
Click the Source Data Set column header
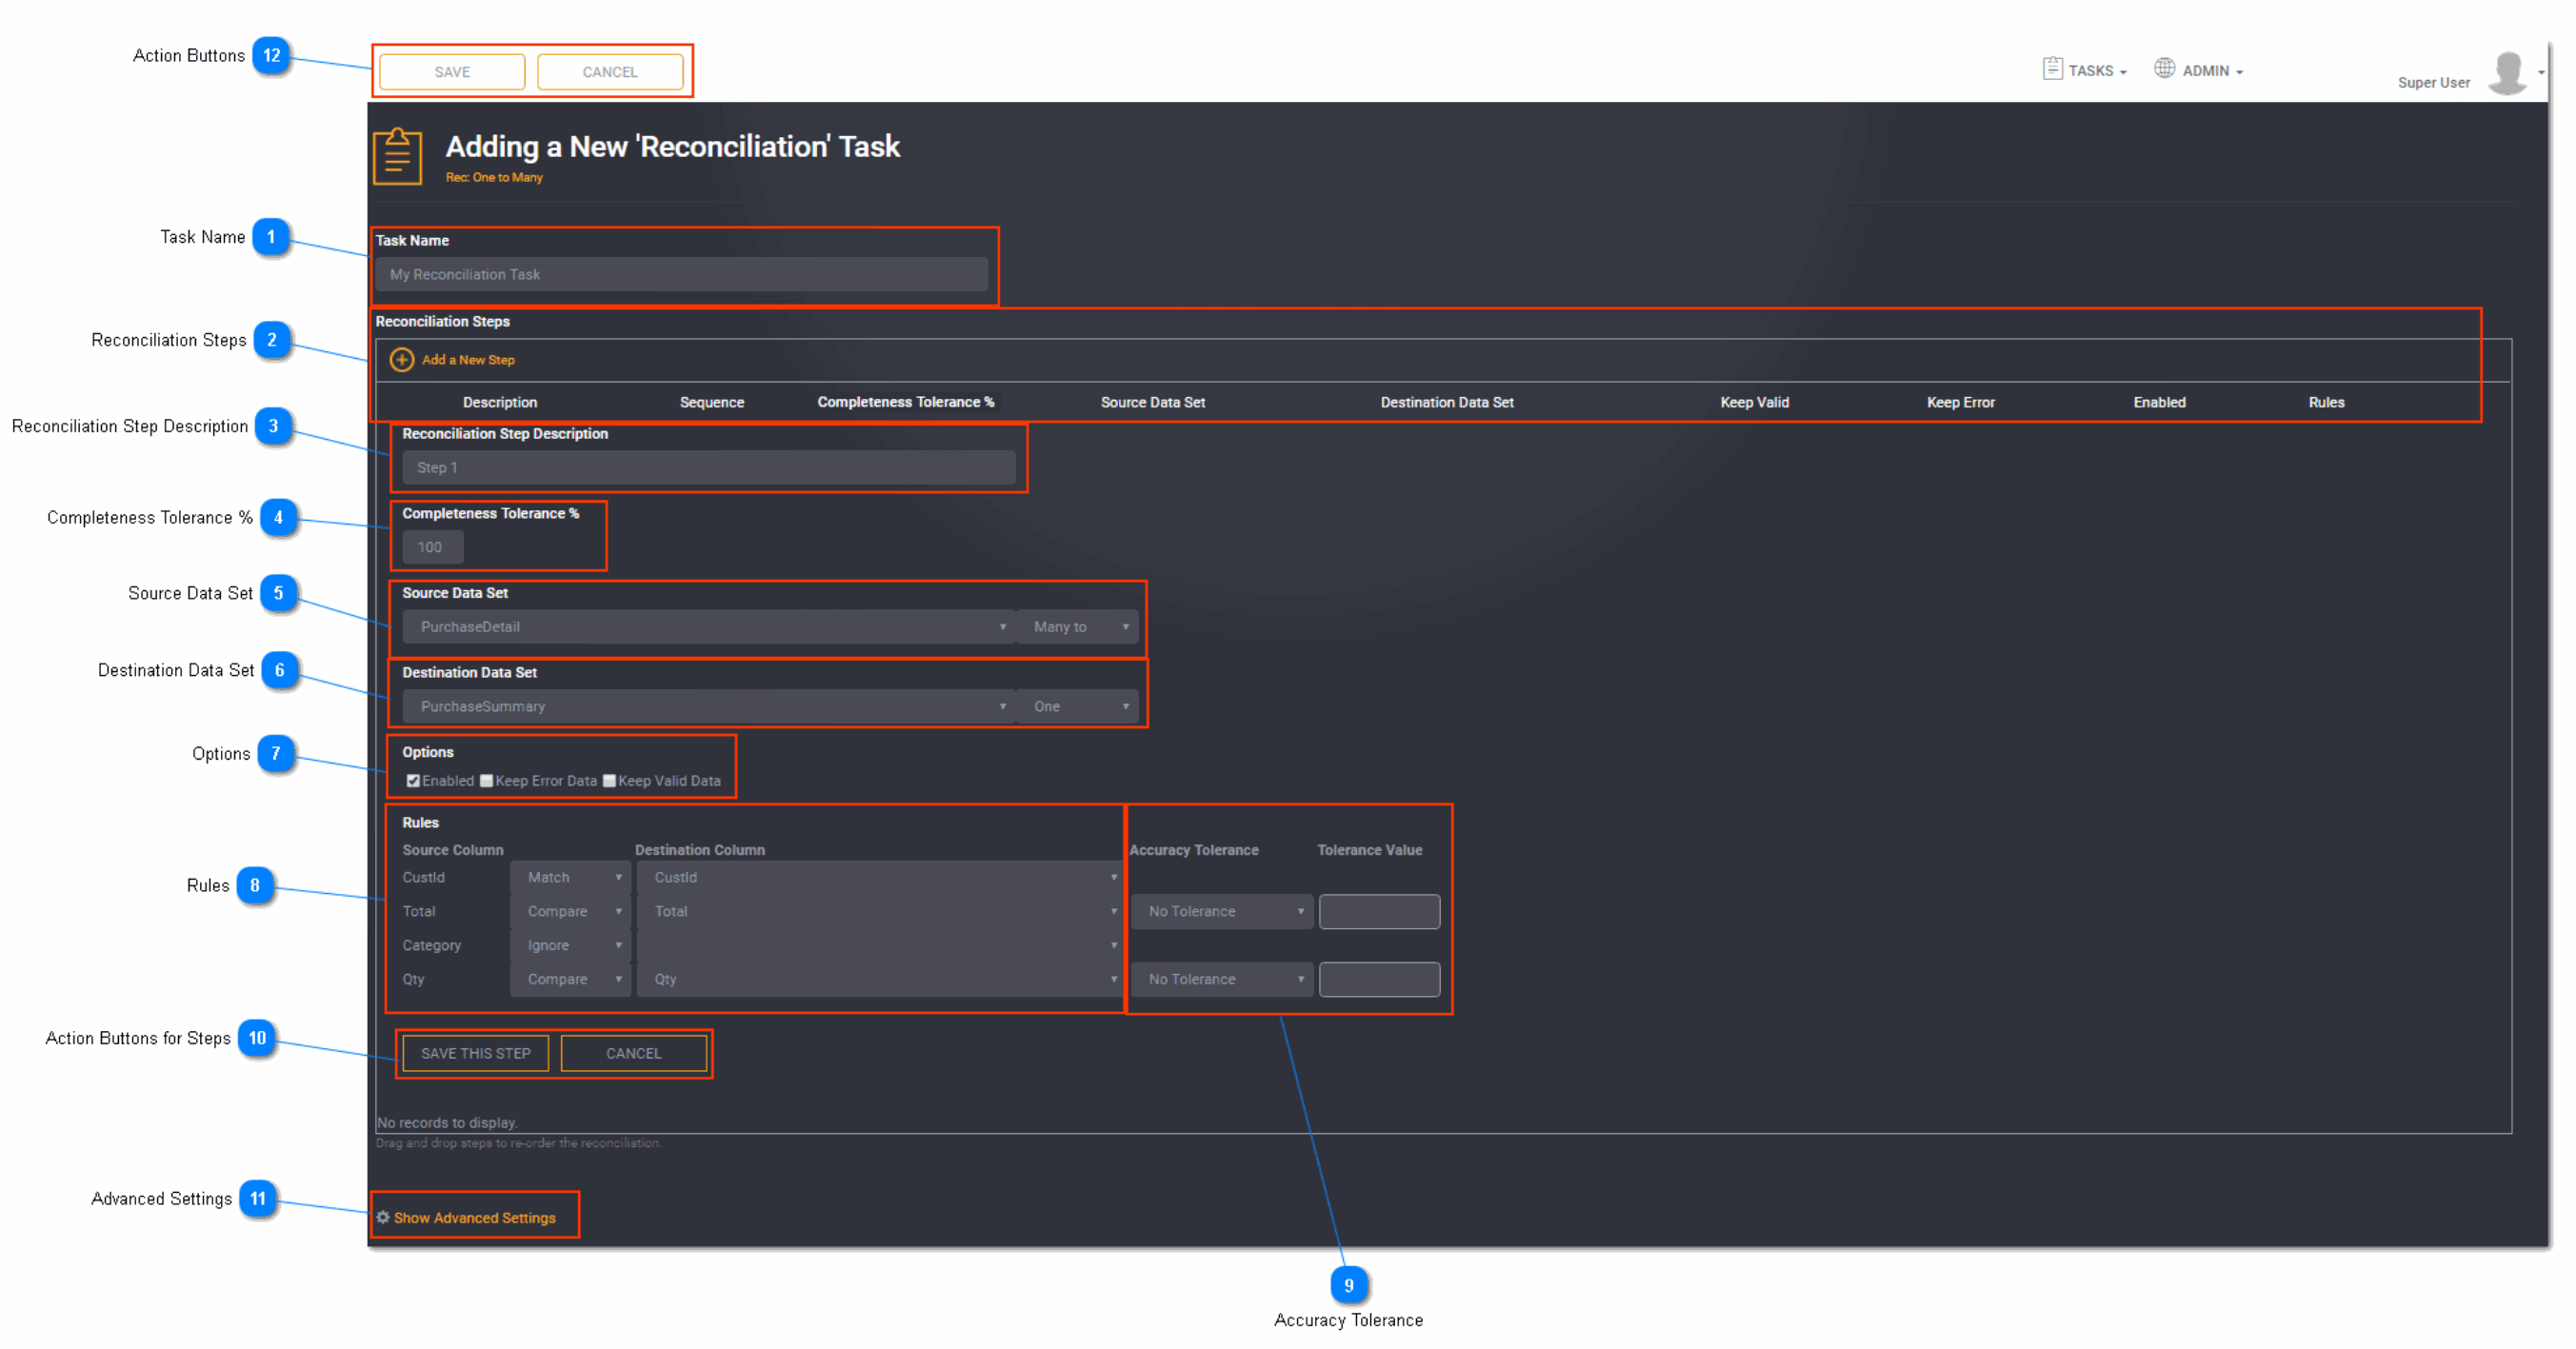click(1153, 403)
